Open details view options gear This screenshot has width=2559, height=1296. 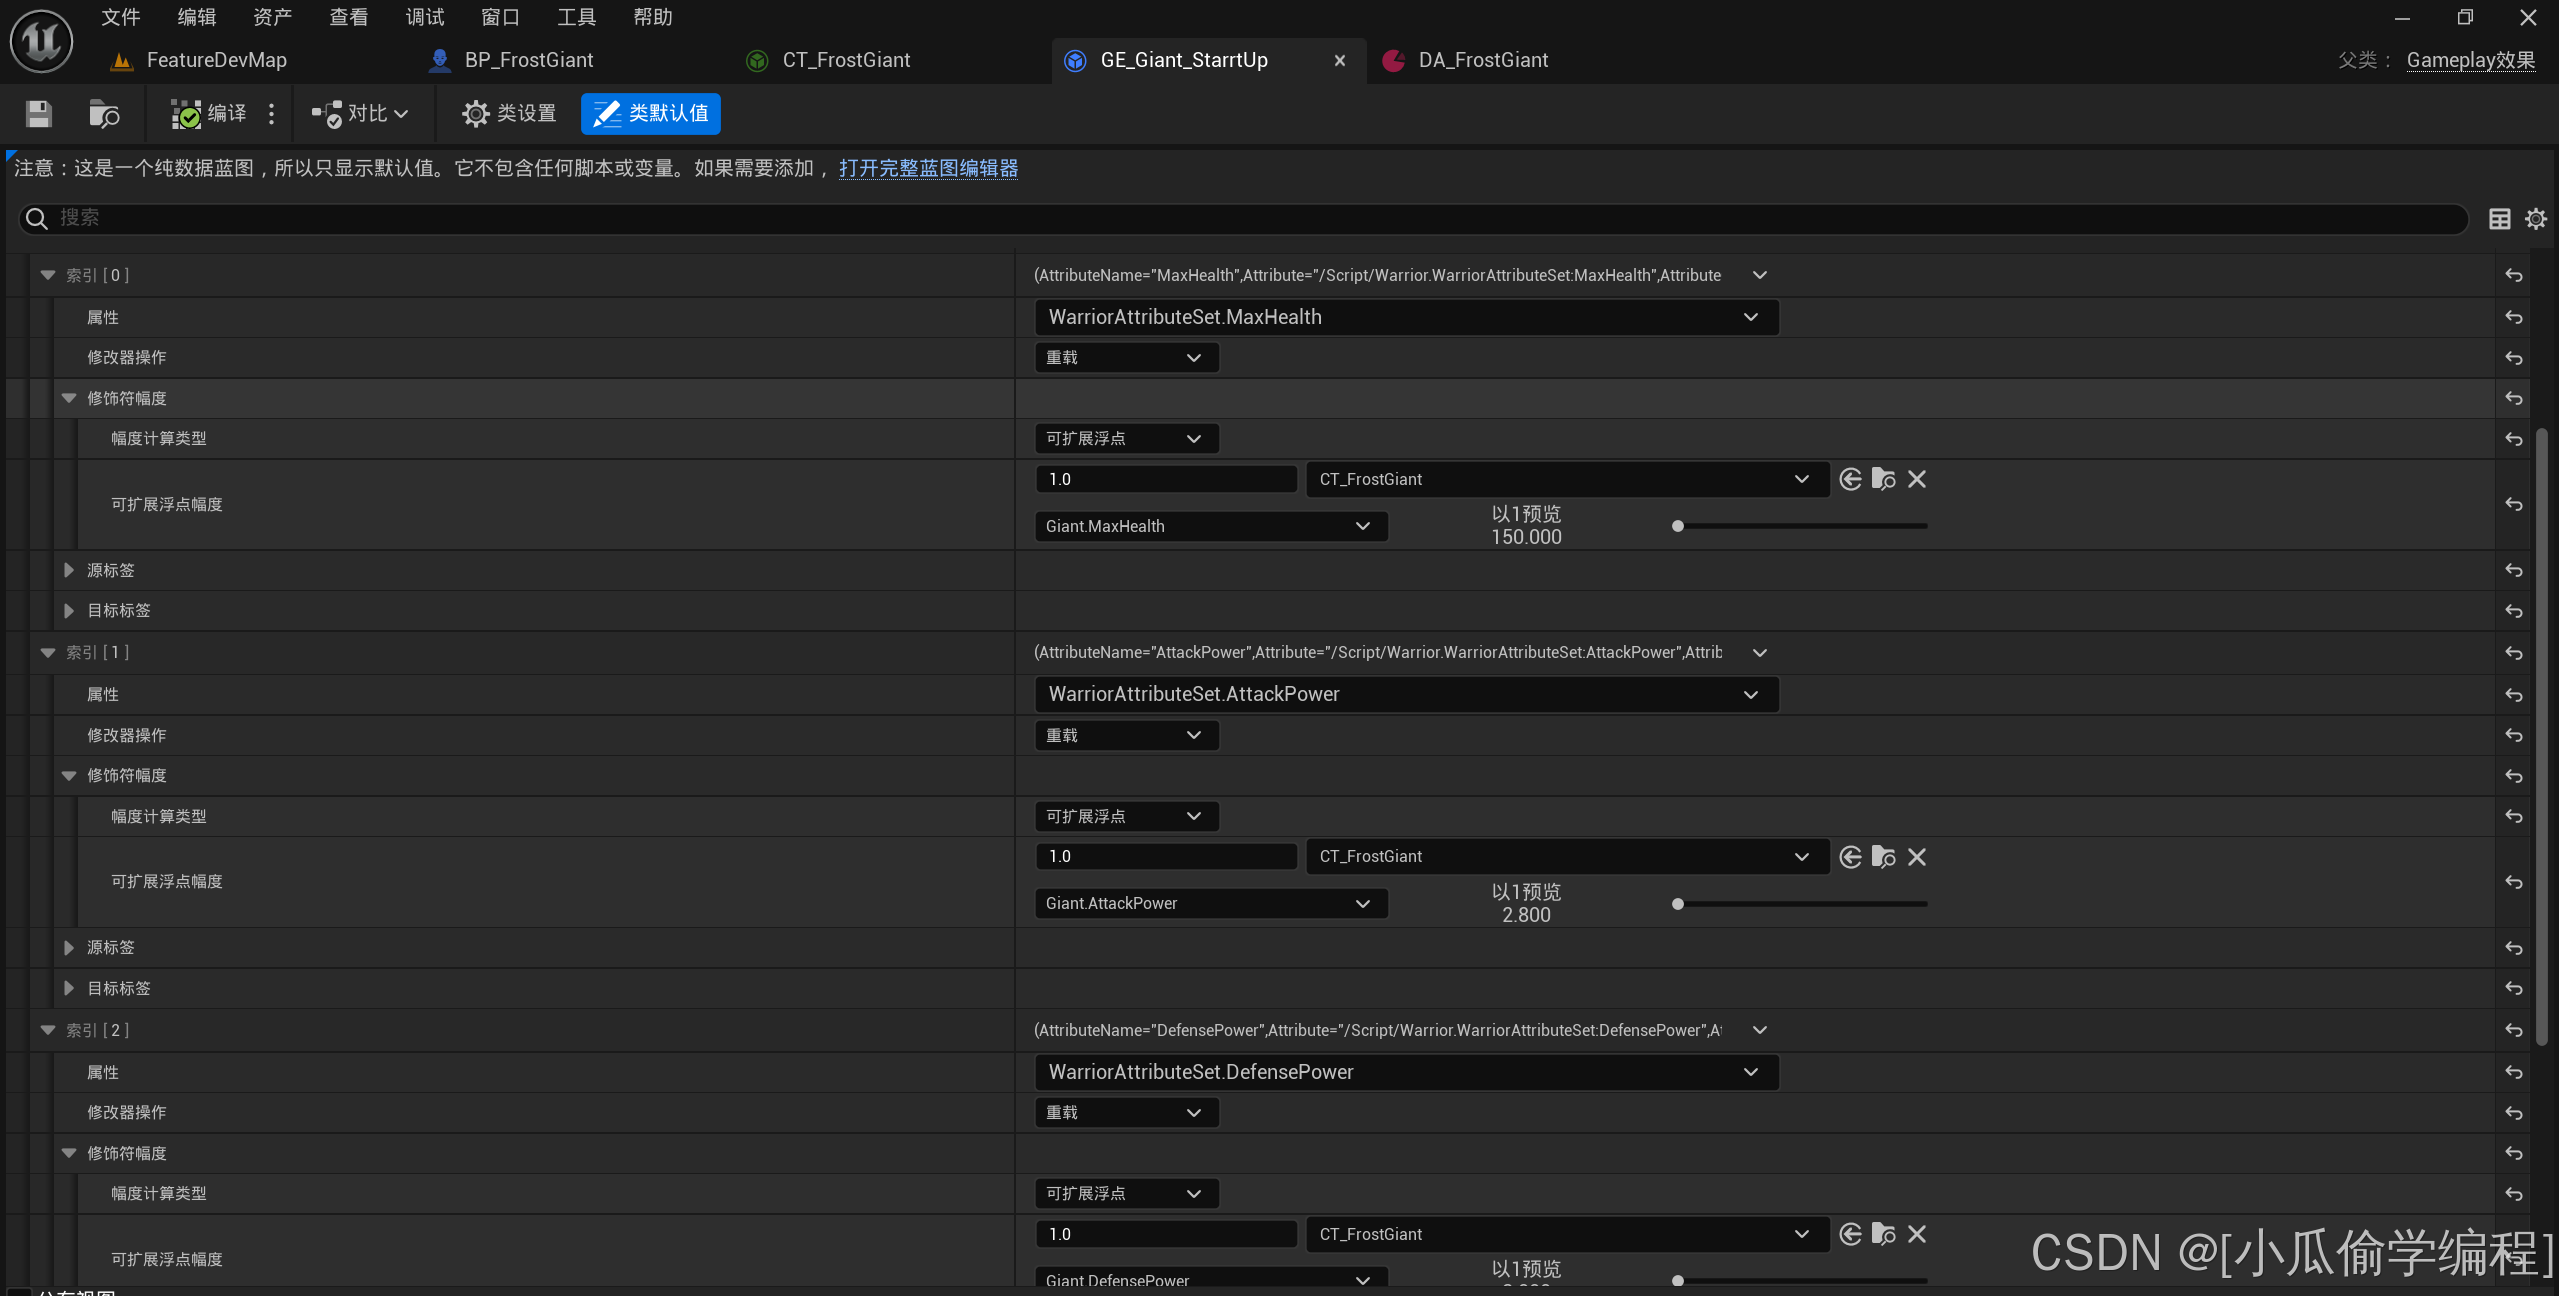pos(2535,218)
